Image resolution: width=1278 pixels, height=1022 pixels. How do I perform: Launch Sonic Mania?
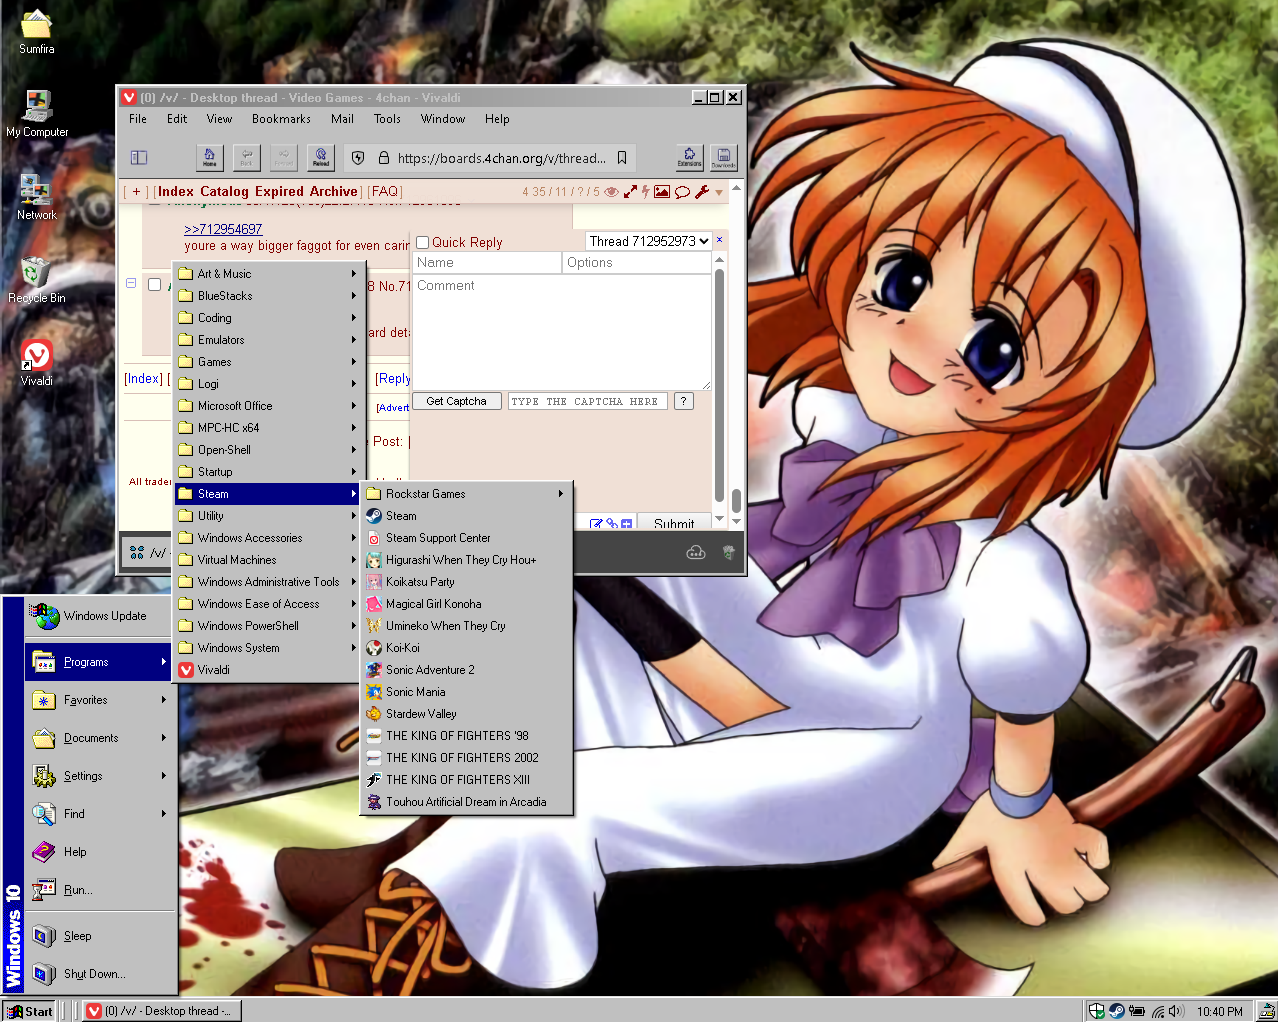coord(466,692)
